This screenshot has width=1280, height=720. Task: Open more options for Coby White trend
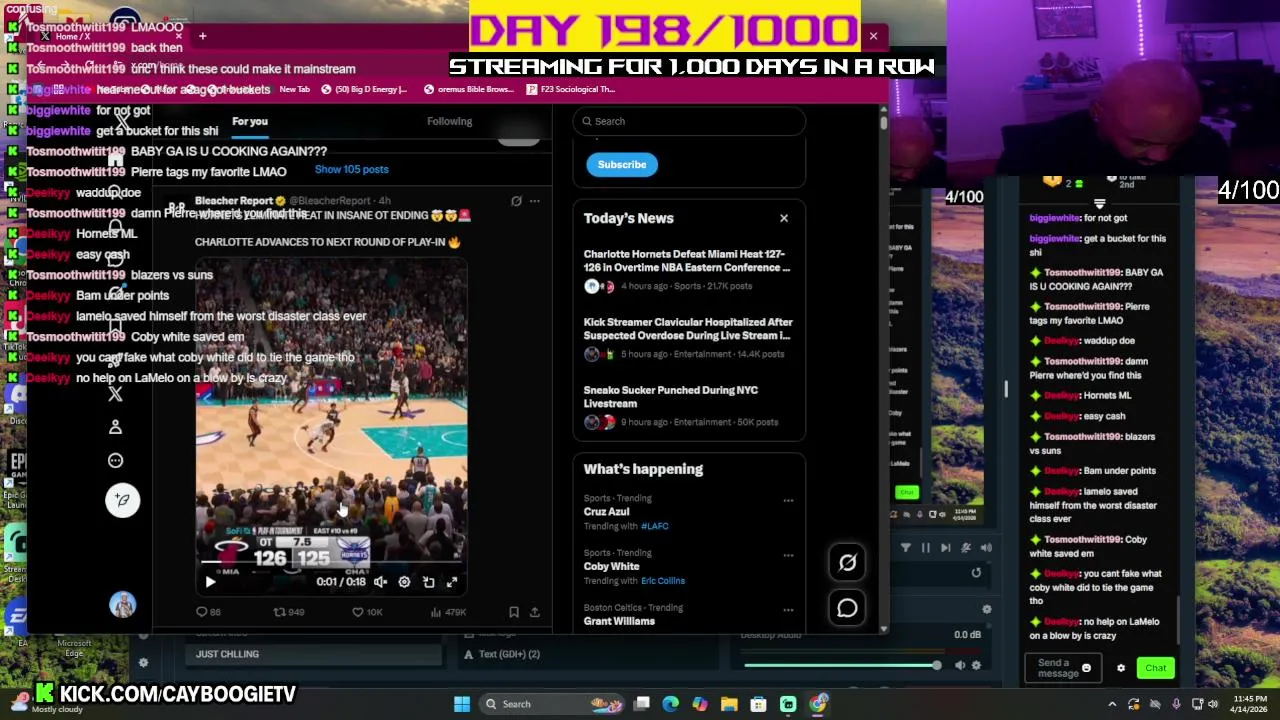point(788,555)
